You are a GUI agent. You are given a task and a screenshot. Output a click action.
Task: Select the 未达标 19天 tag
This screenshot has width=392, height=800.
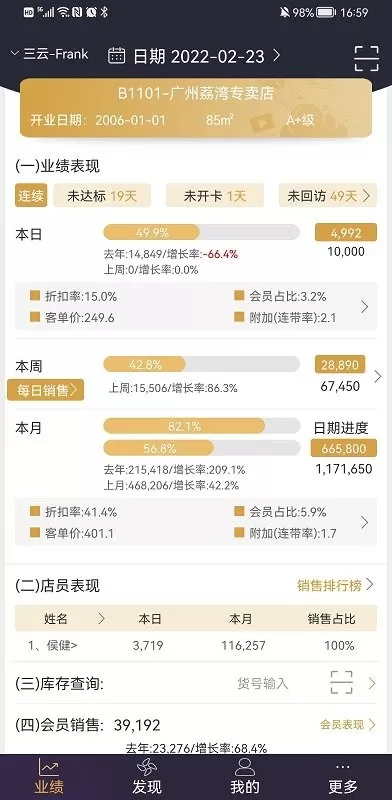(102, 195)
